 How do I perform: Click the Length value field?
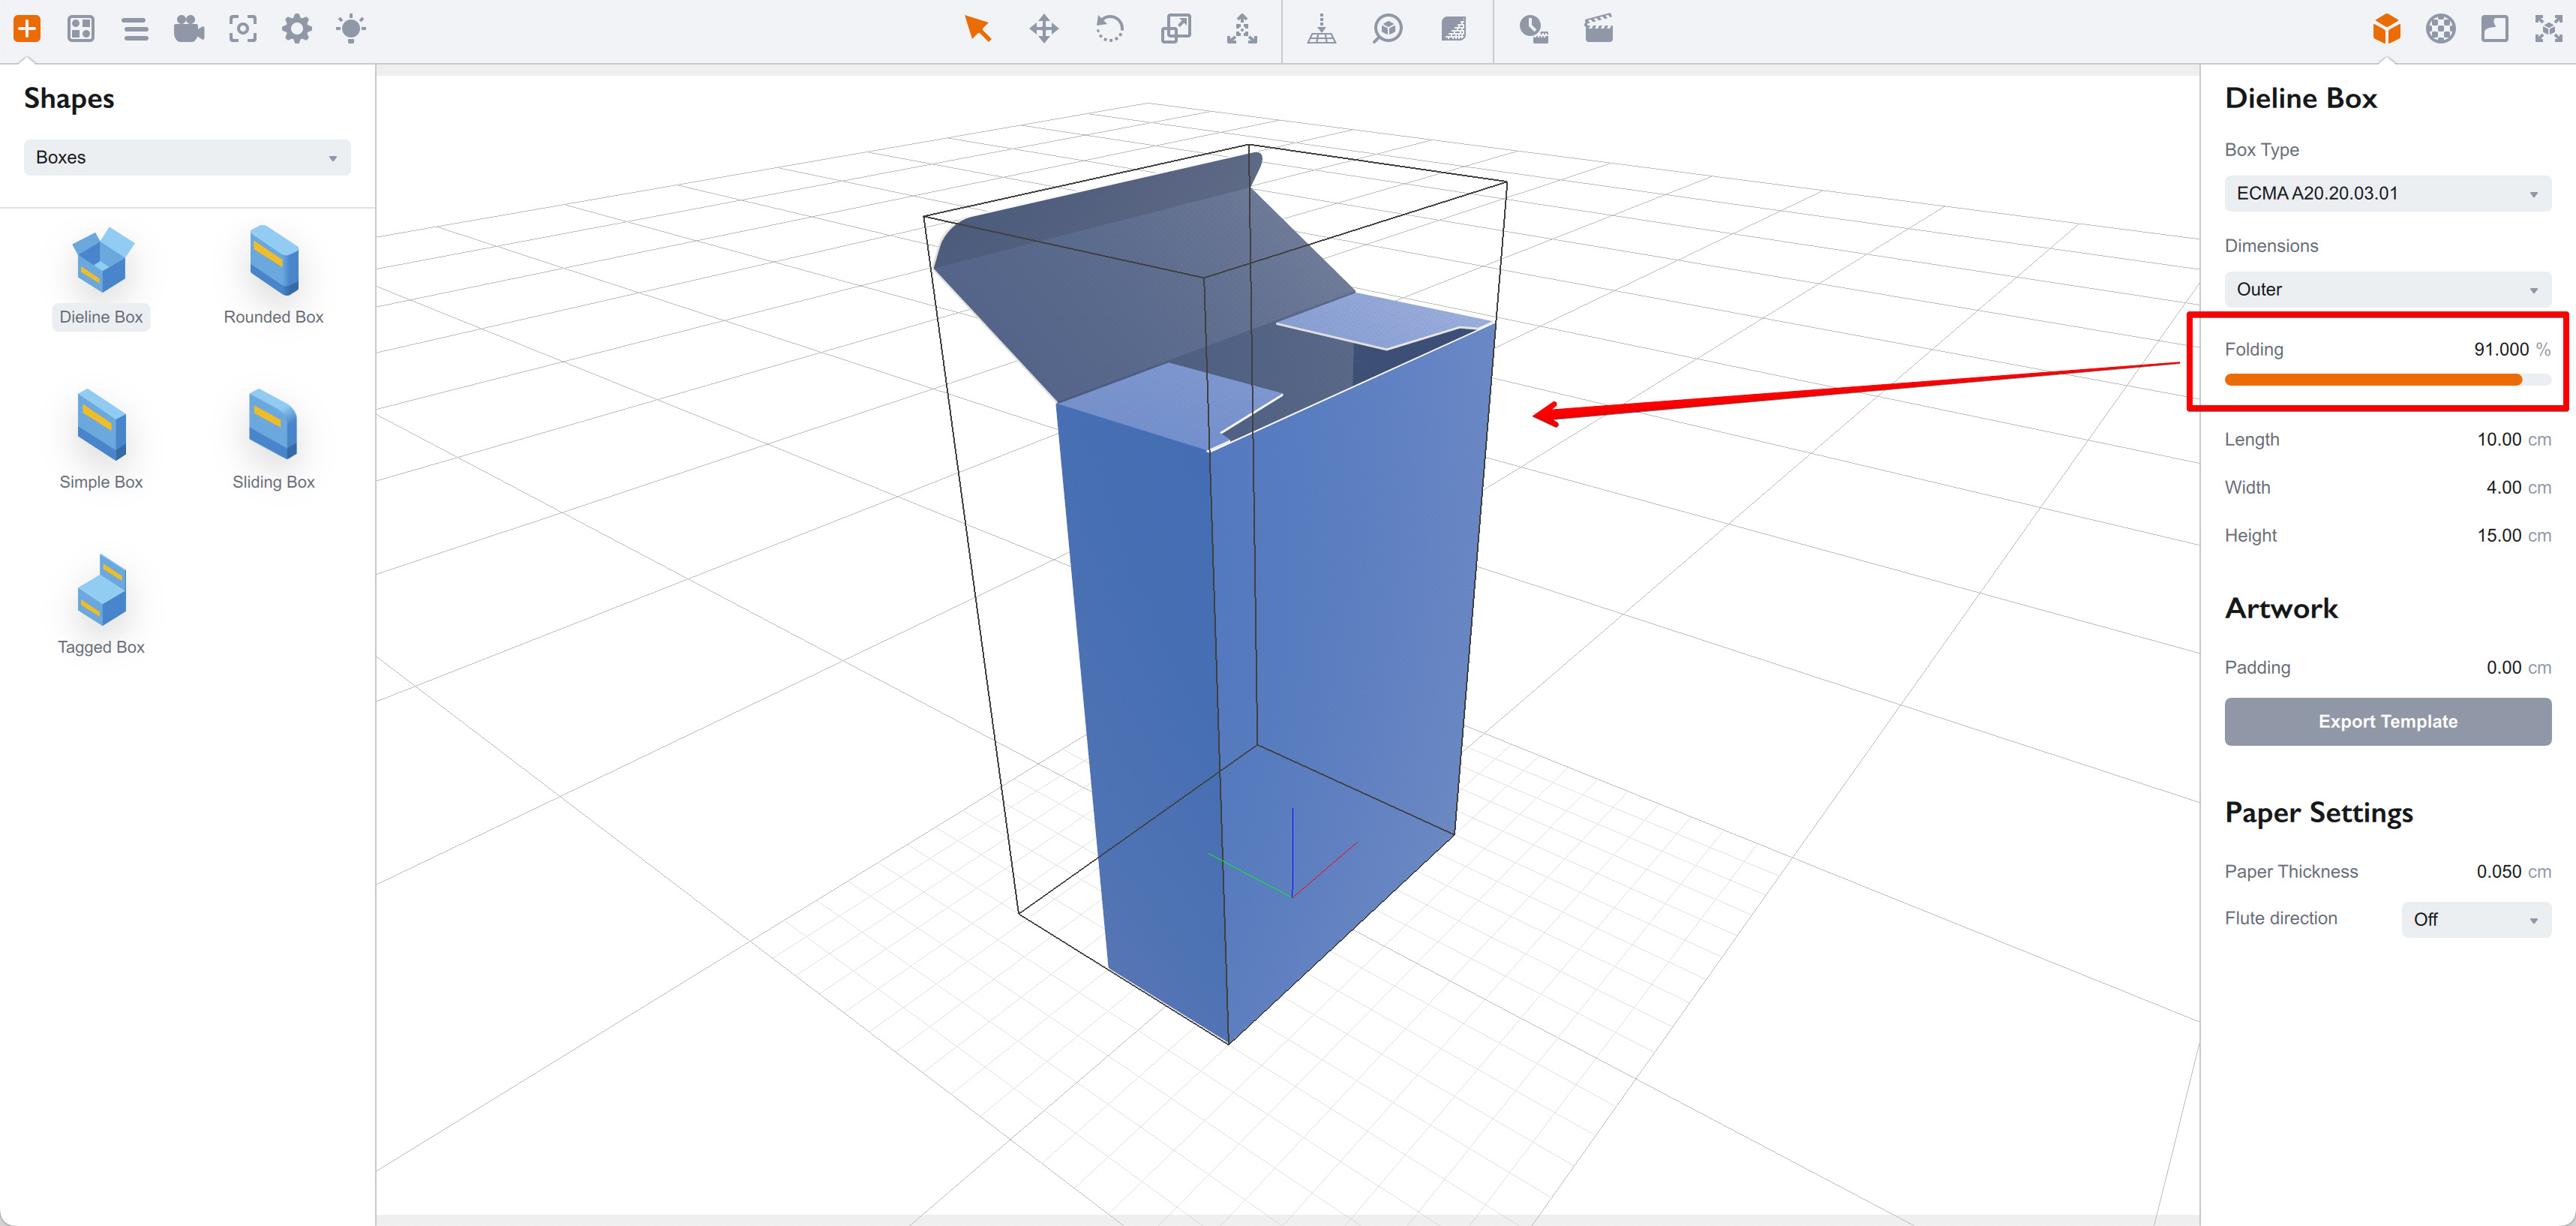point(2498,439)
